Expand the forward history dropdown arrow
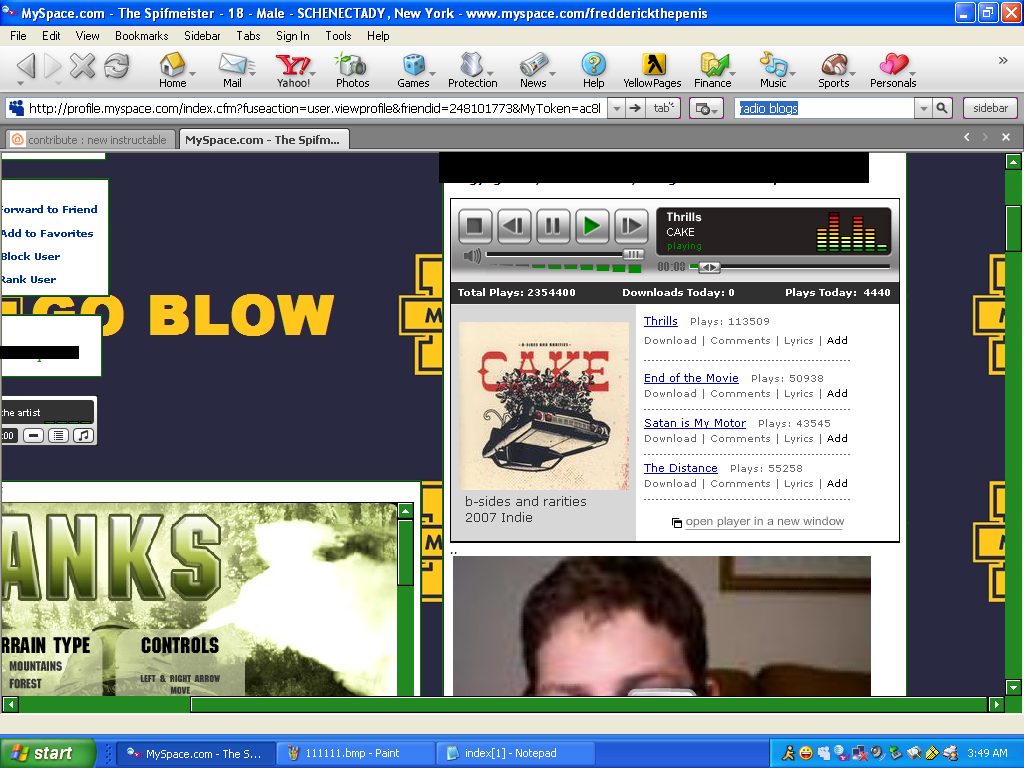Screen dimensions: 1024x768 pos(58,84)
